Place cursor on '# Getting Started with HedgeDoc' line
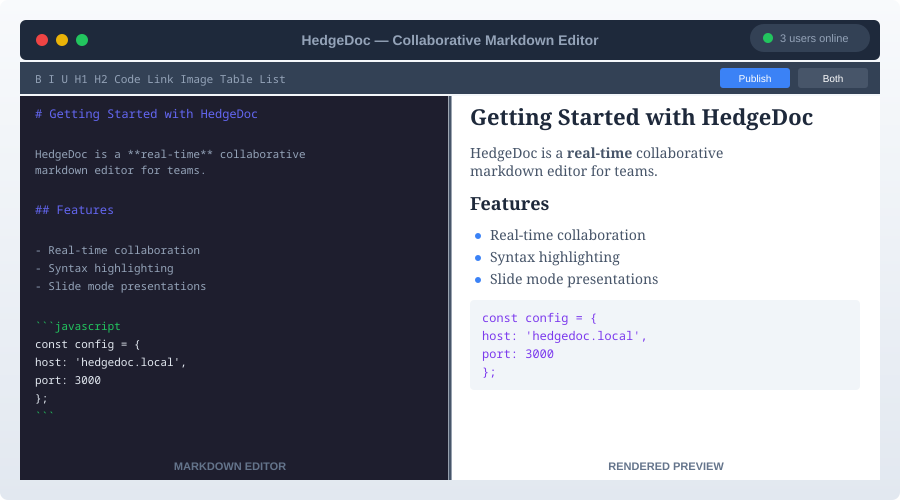900x500 pixels. tap(146, 114)
